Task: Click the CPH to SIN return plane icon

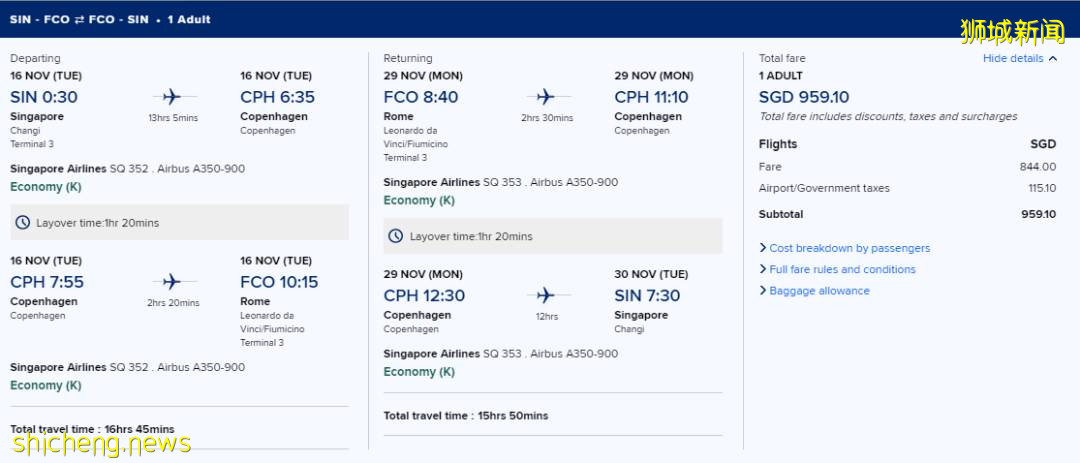Action: tap(545, 295)
